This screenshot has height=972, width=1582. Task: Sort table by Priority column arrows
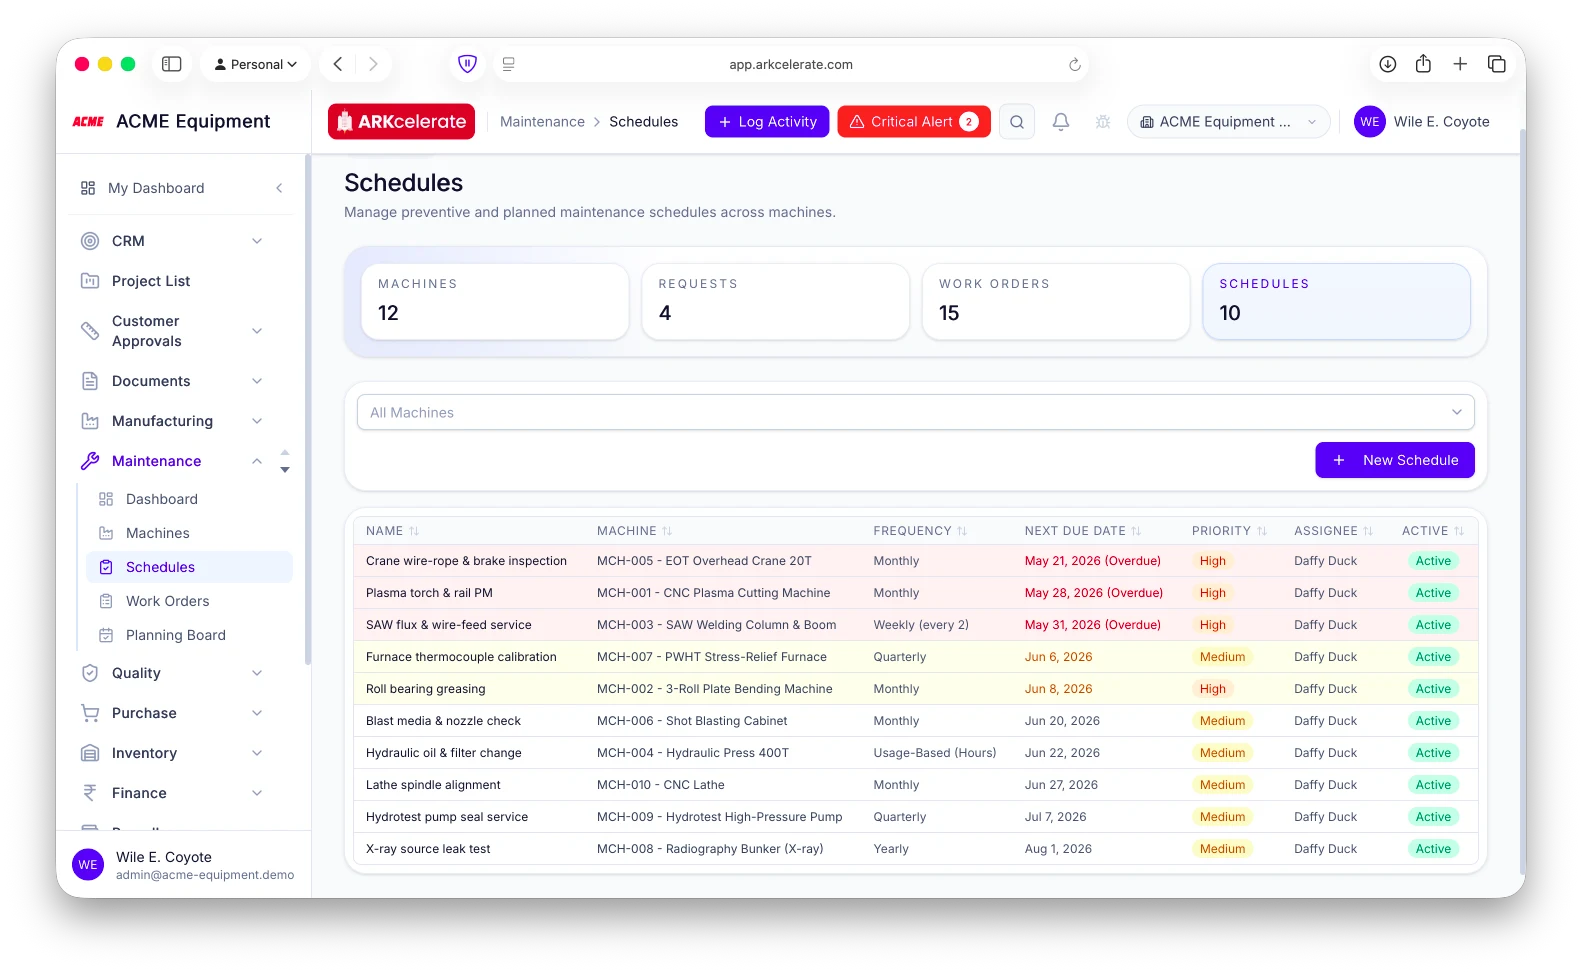[x=1262, y=531]
